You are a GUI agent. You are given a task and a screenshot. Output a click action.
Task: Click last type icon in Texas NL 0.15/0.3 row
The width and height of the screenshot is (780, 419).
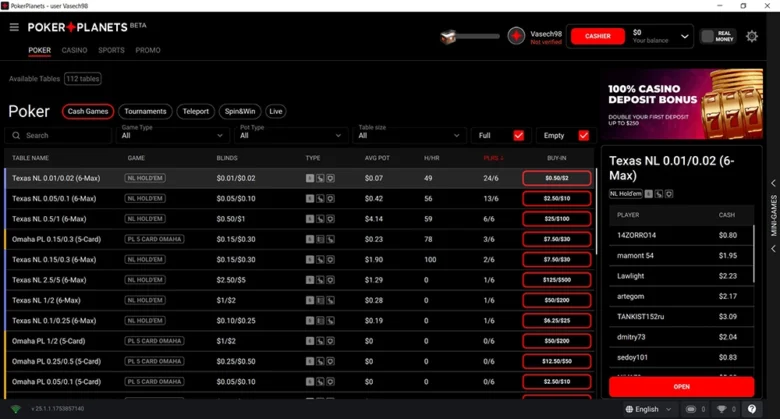(330, 260)
